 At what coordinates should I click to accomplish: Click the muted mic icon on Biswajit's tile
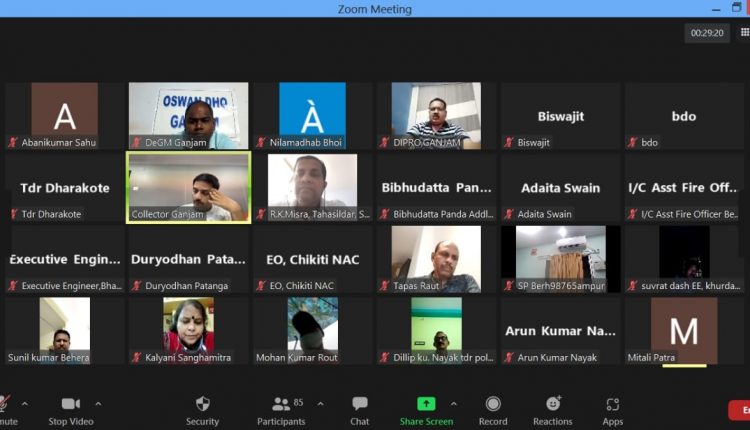(508, 143)
